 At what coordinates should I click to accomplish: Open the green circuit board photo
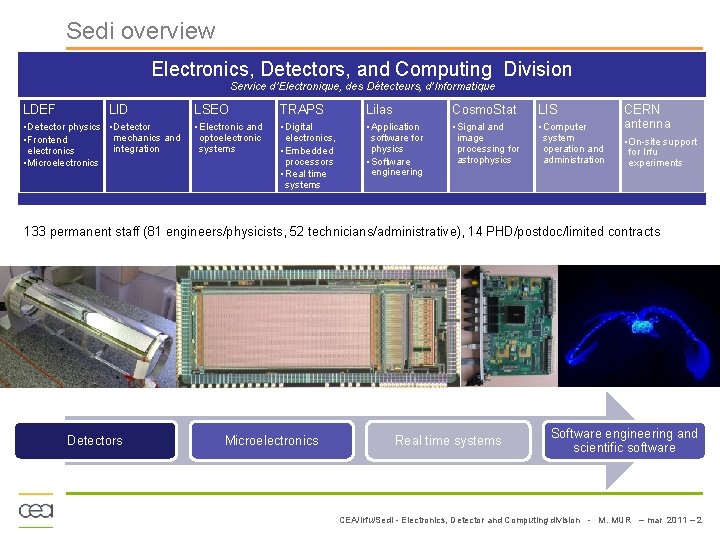pyautogui.click(x=509, y=326)
